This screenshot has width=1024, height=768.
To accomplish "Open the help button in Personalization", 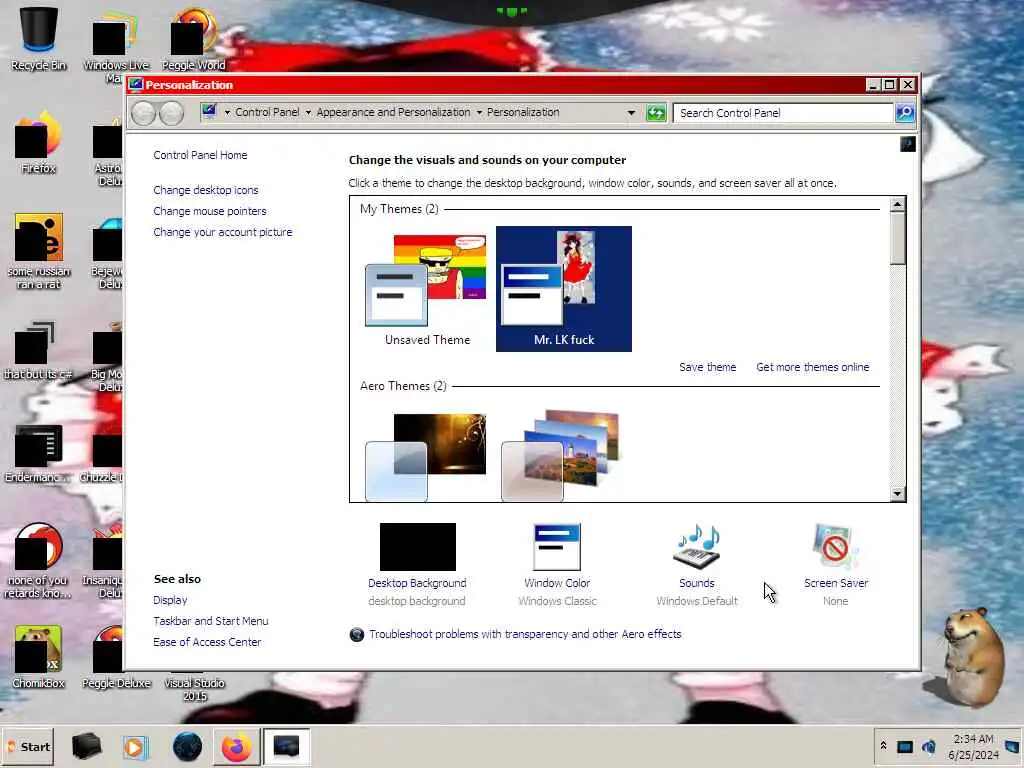I will (x=908, y=144).
